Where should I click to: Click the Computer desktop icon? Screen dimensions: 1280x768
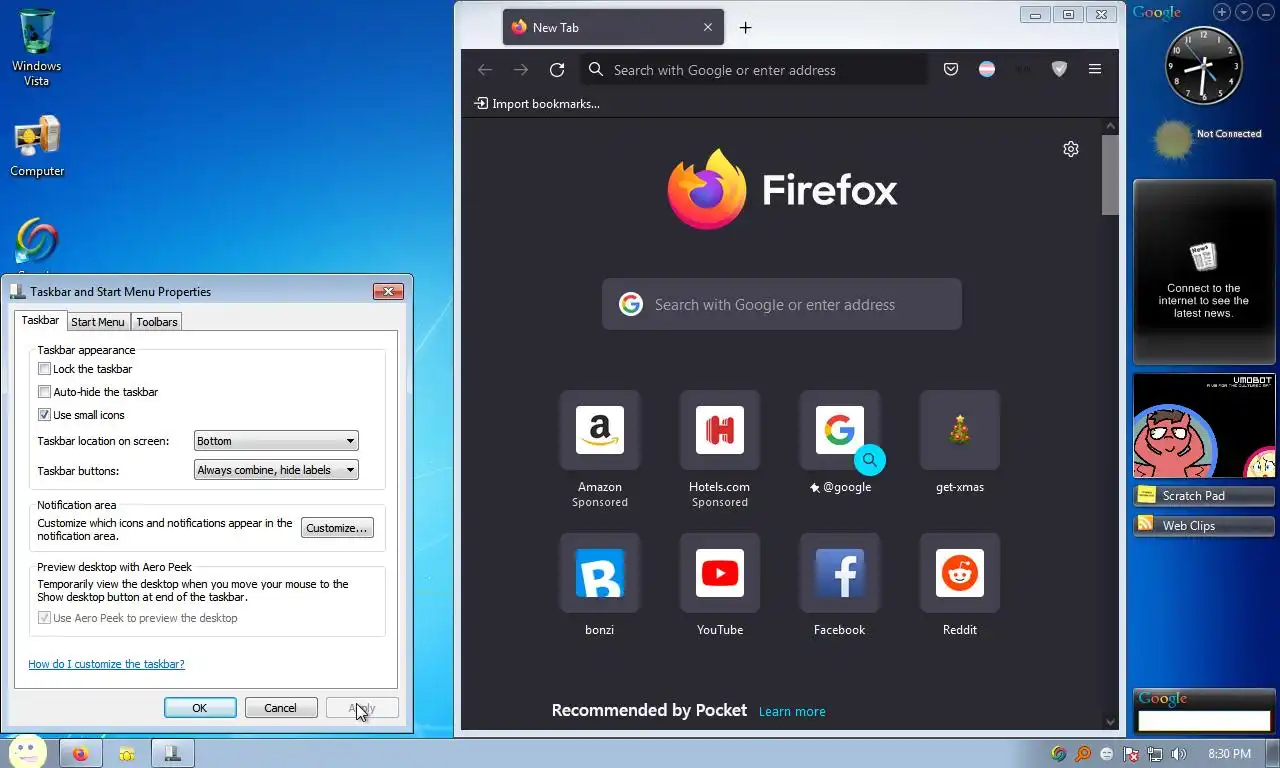click(x=37, y=146)
